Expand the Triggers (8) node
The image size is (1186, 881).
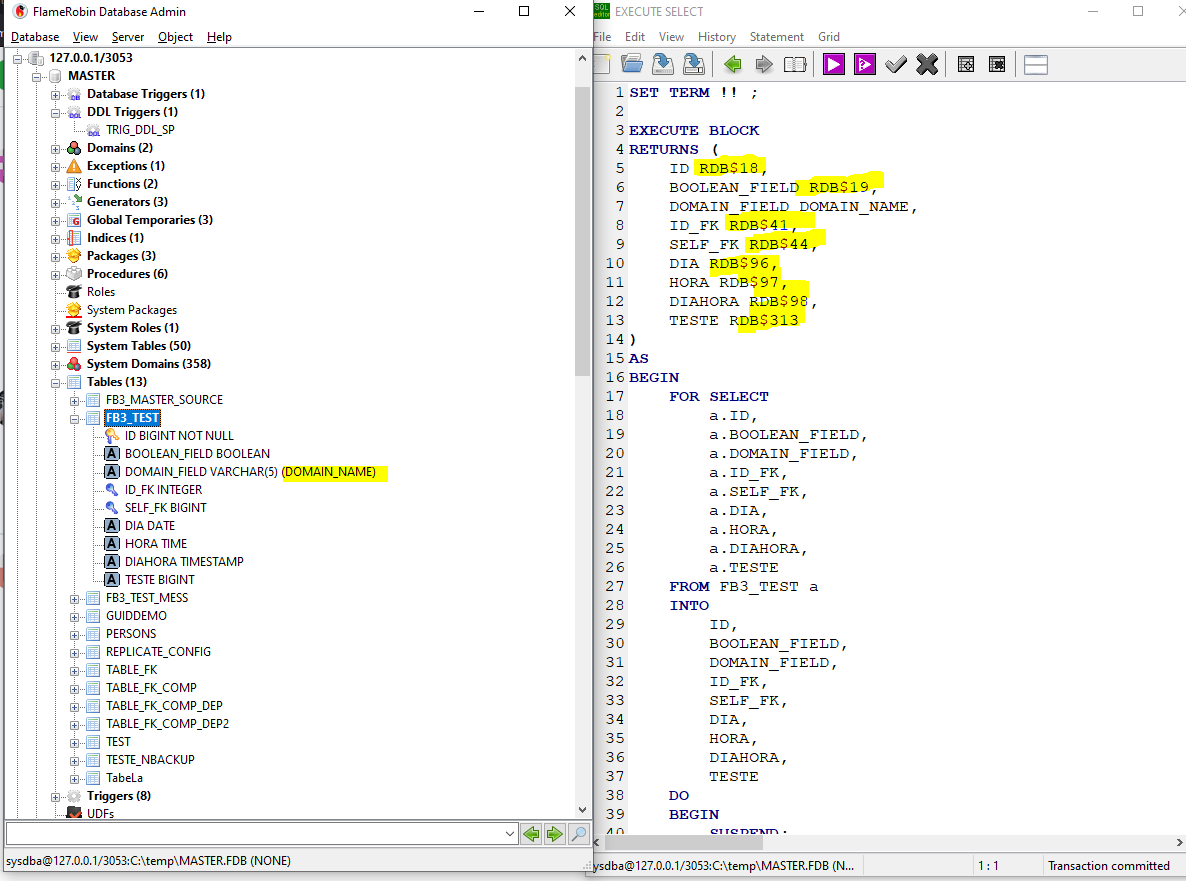pos(55,796)
